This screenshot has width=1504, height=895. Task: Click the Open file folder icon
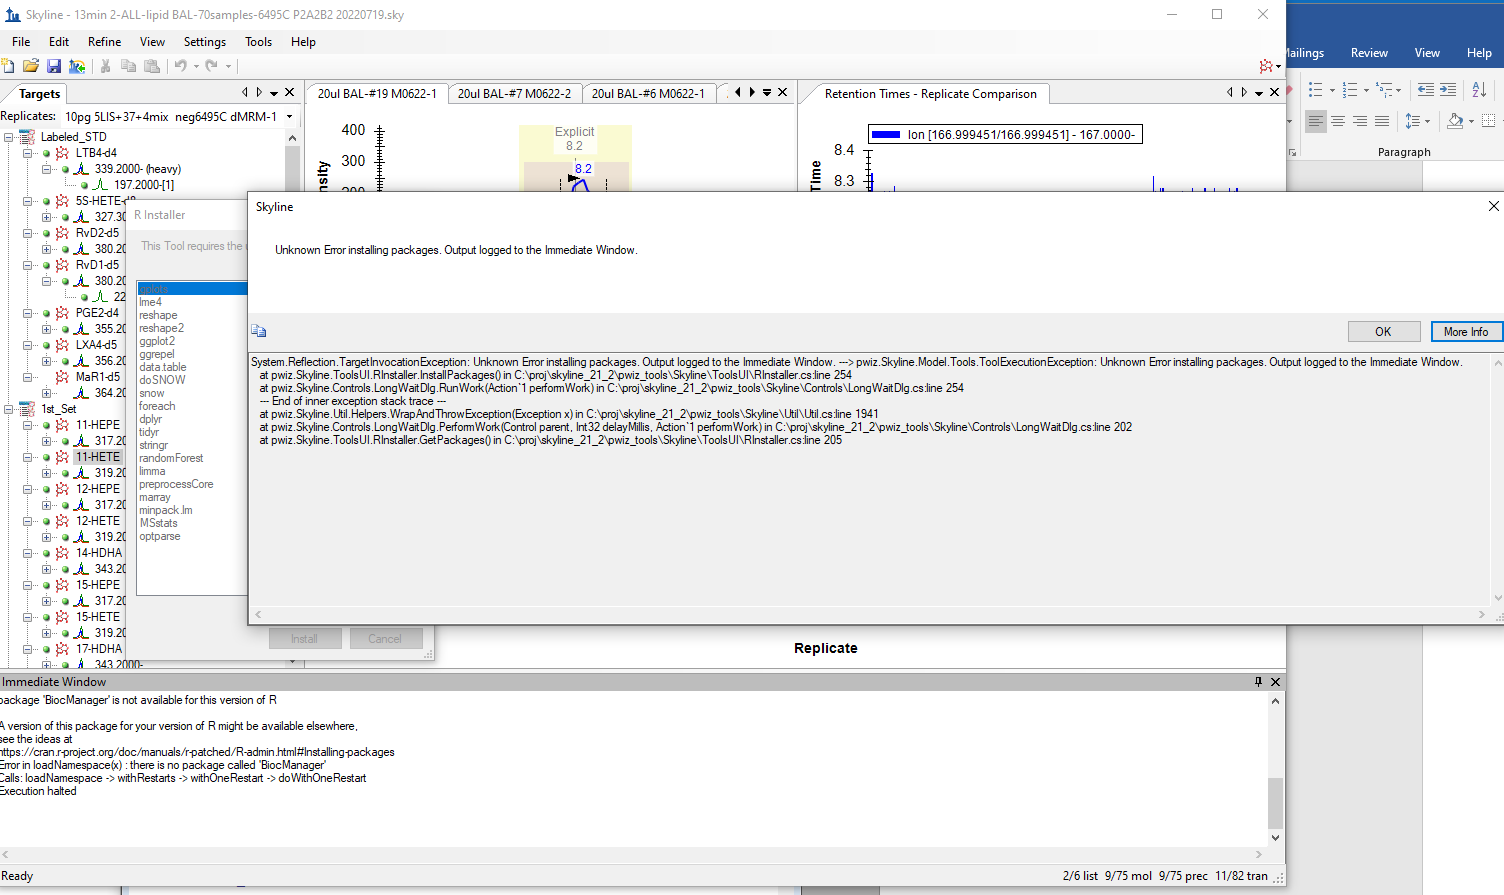(x=31, y=66)
